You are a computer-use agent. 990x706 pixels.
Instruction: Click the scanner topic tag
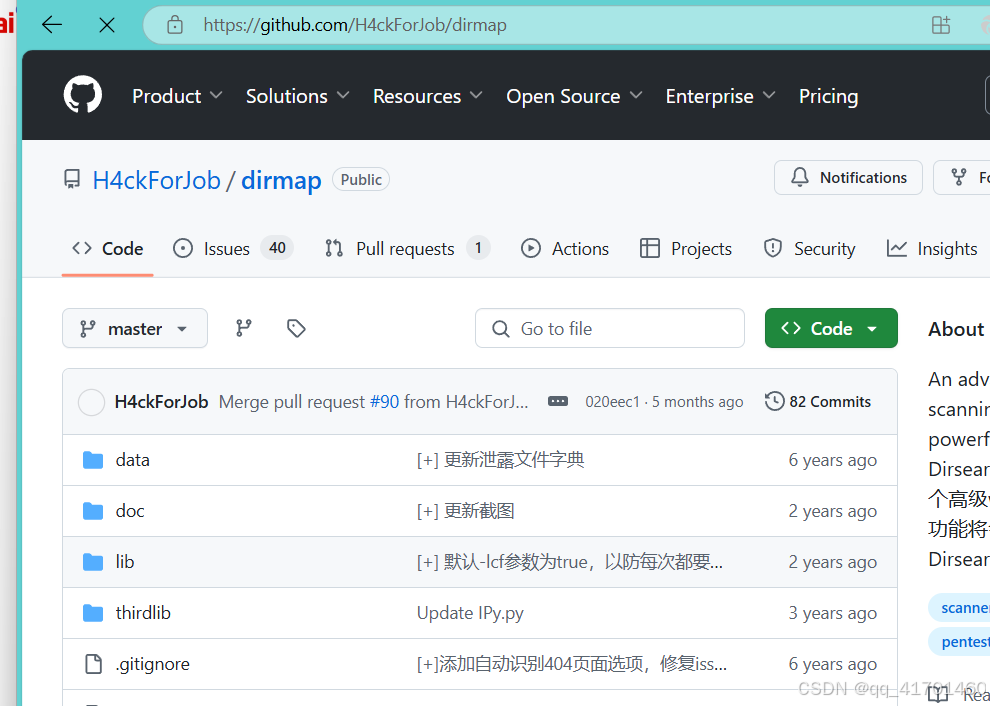(x=959, y=608)
